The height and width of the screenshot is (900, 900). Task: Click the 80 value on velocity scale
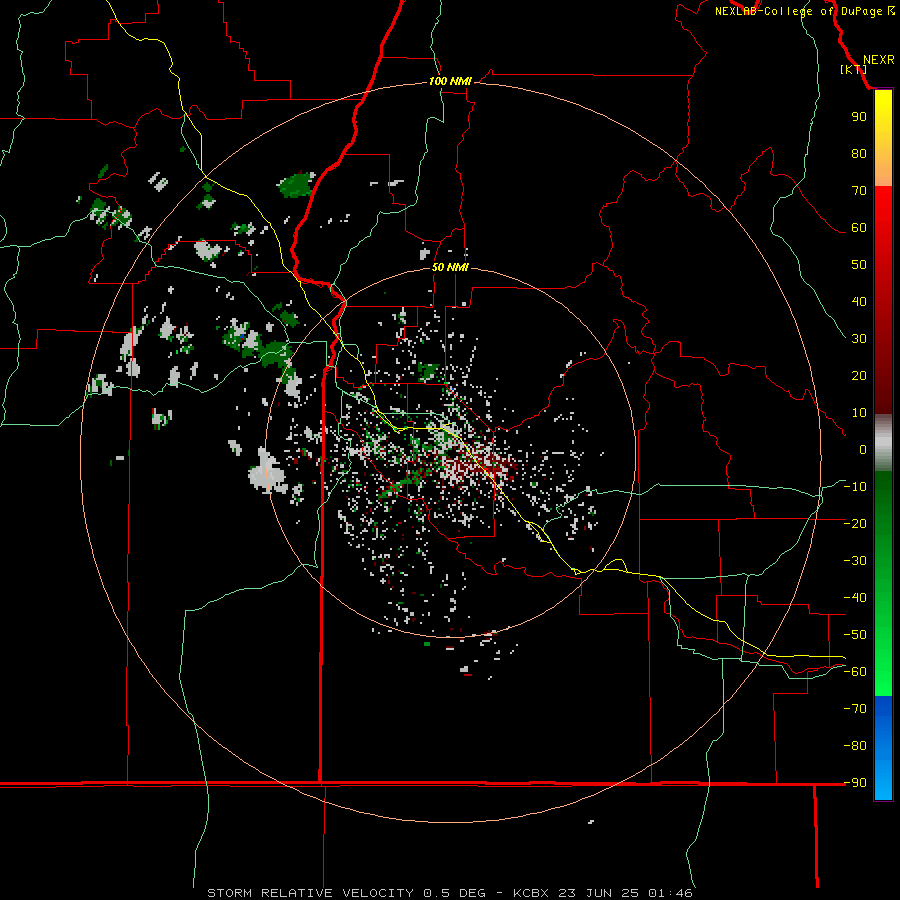[859, 153]
